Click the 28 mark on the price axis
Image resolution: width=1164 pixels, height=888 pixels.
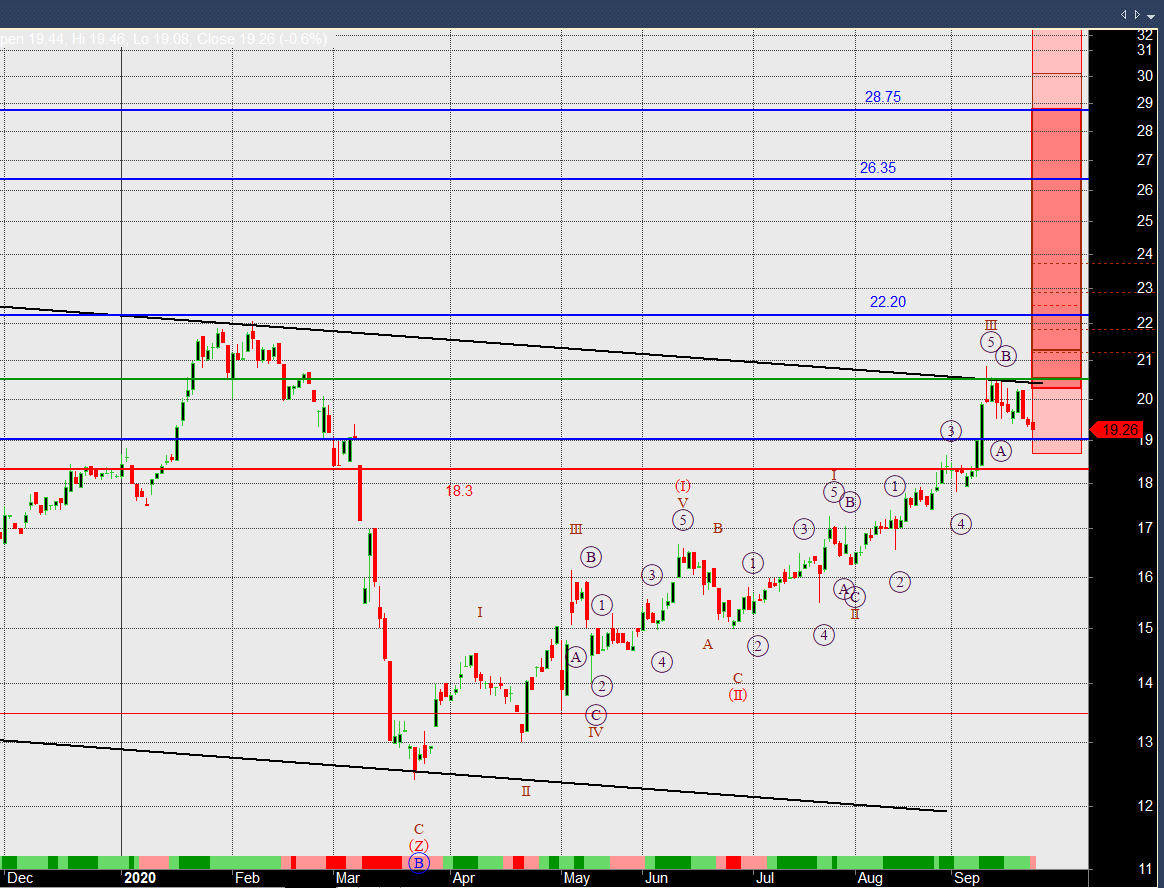1145,131
